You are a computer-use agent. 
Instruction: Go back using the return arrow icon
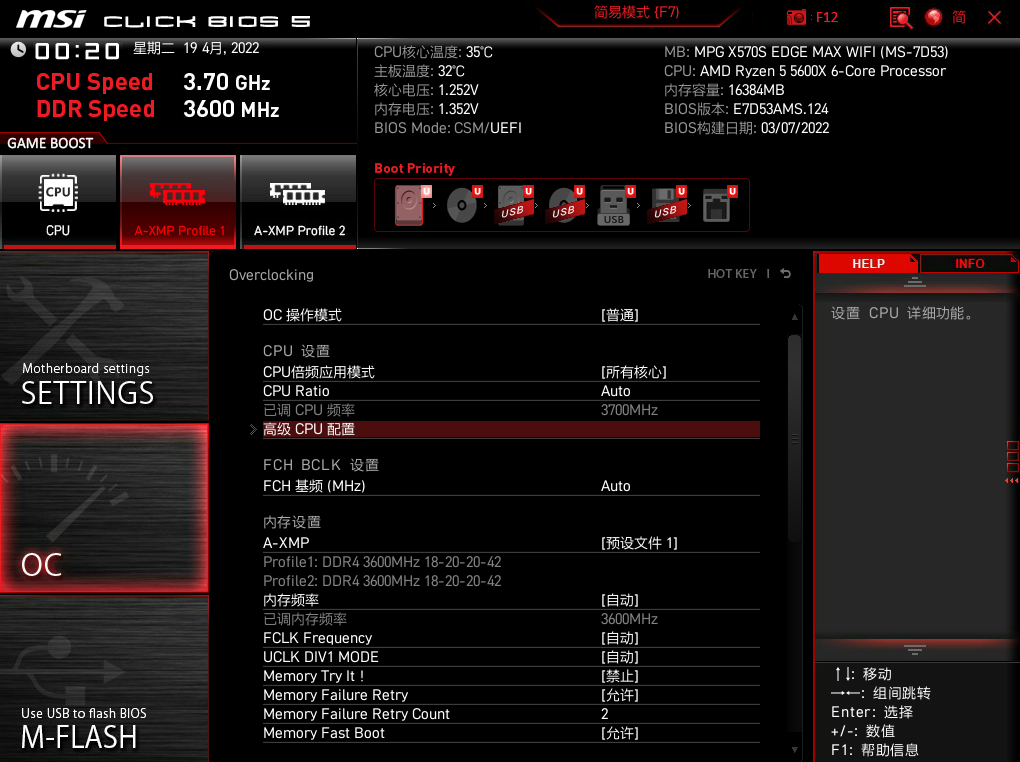click(786, 274)
